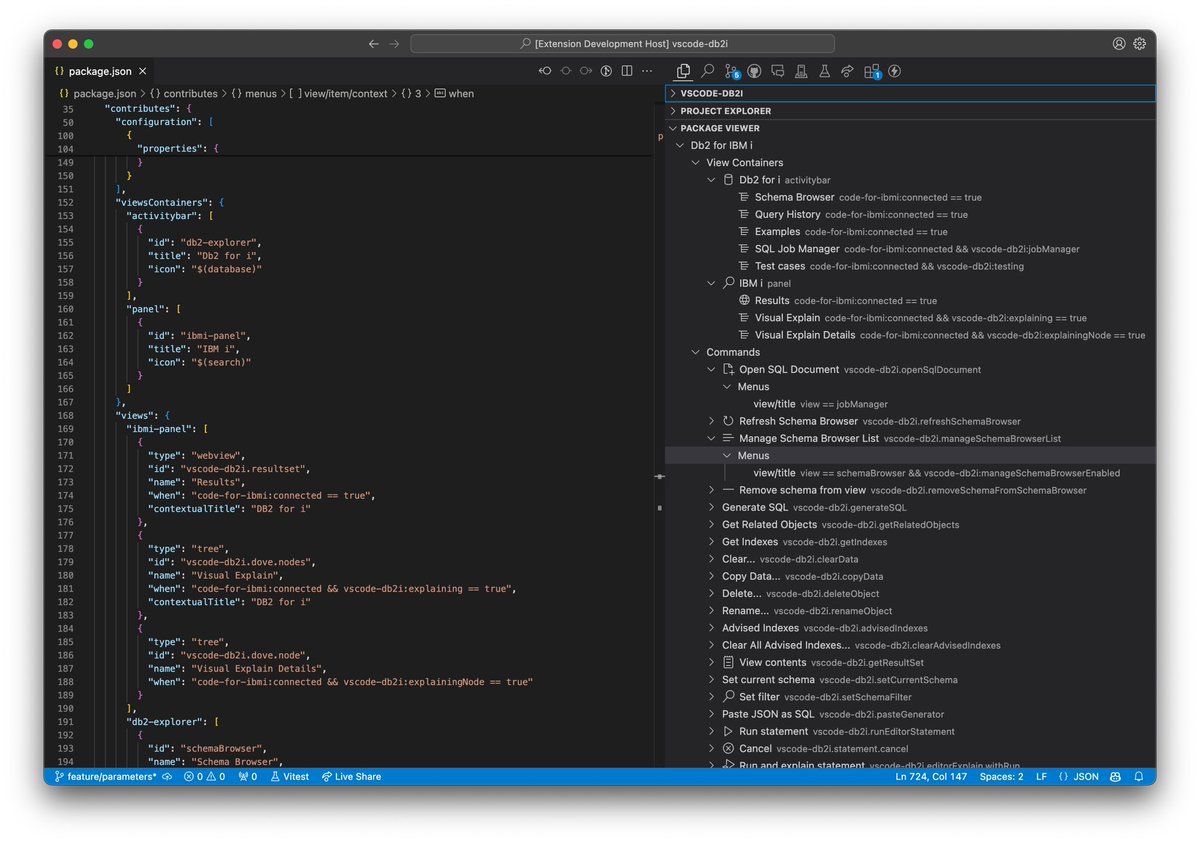Select Visual Explain Details tree row
1200x843 pixels.
click(910, 335)
